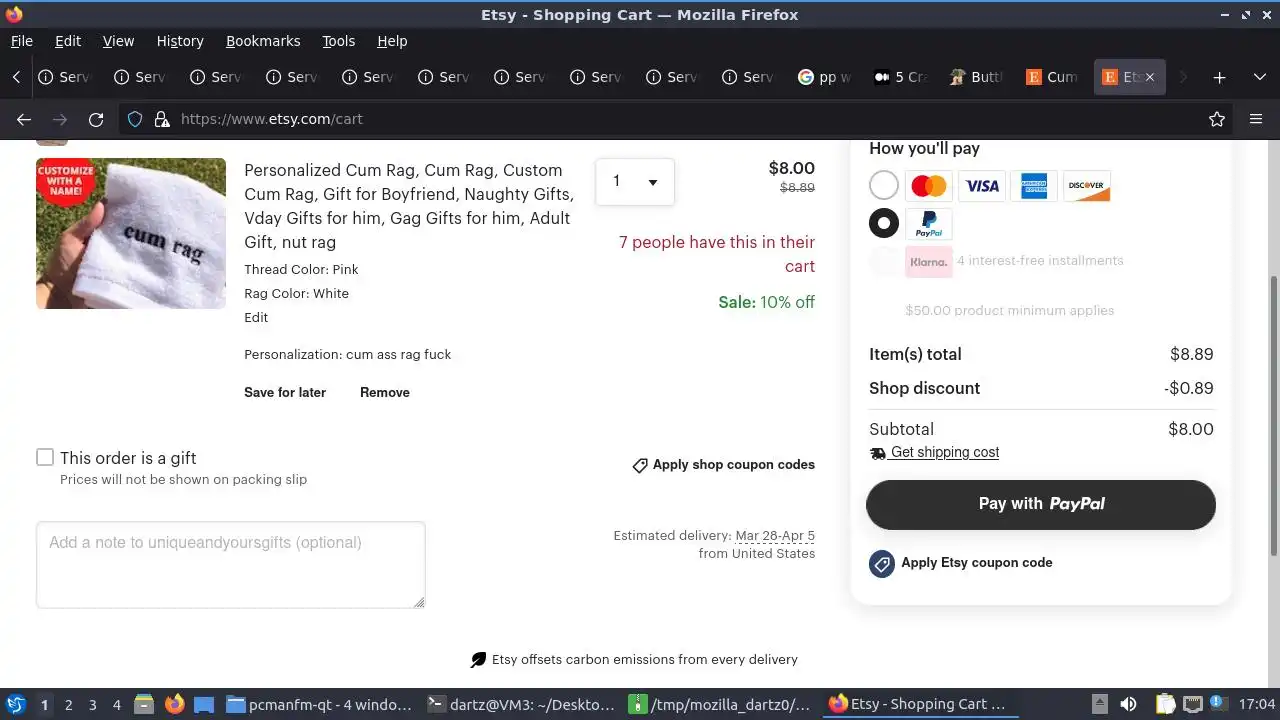Open file manager from taskbar quick launcher
The width and height of the screenshot is (1280, 720).
tap(143, 705)
